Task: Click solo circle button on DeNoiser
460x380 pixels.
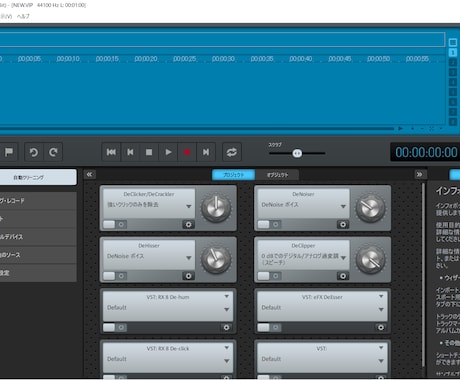Action: 276,224
